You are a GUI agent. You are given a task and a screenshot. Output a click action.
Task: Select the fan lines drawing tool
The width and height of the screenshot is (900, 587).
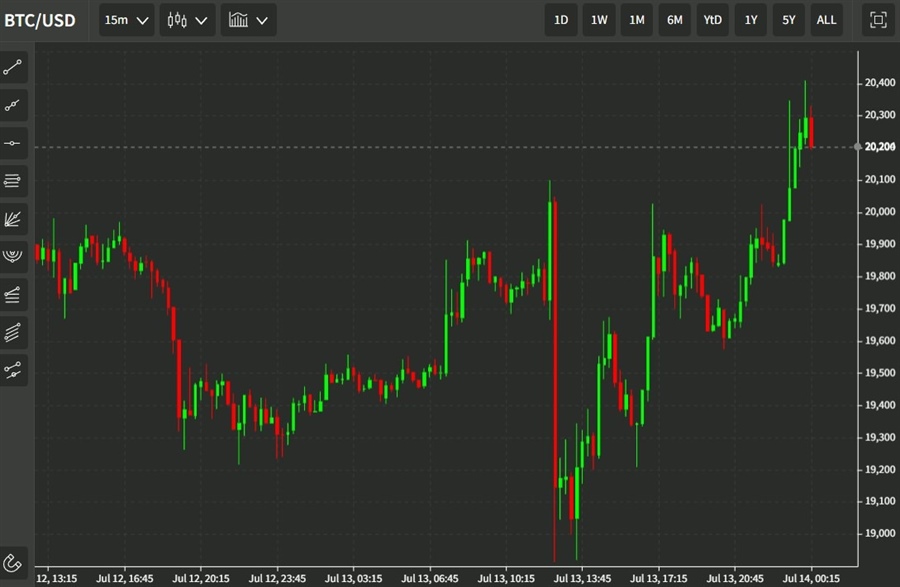click(14, 219)
